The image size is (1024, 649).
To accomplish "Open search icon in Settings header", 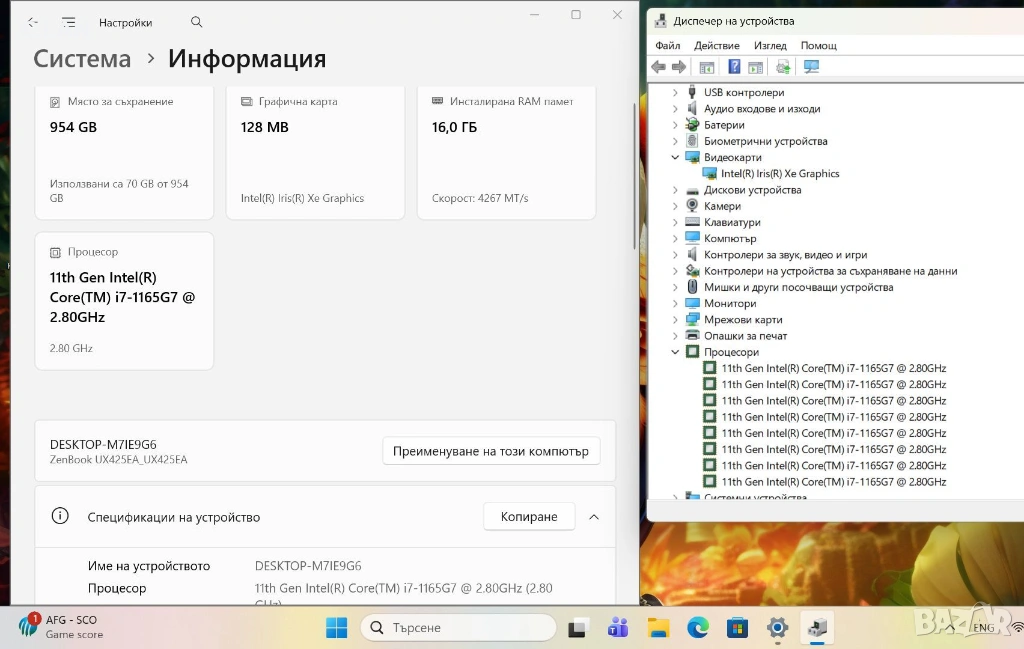I will 196,22.
